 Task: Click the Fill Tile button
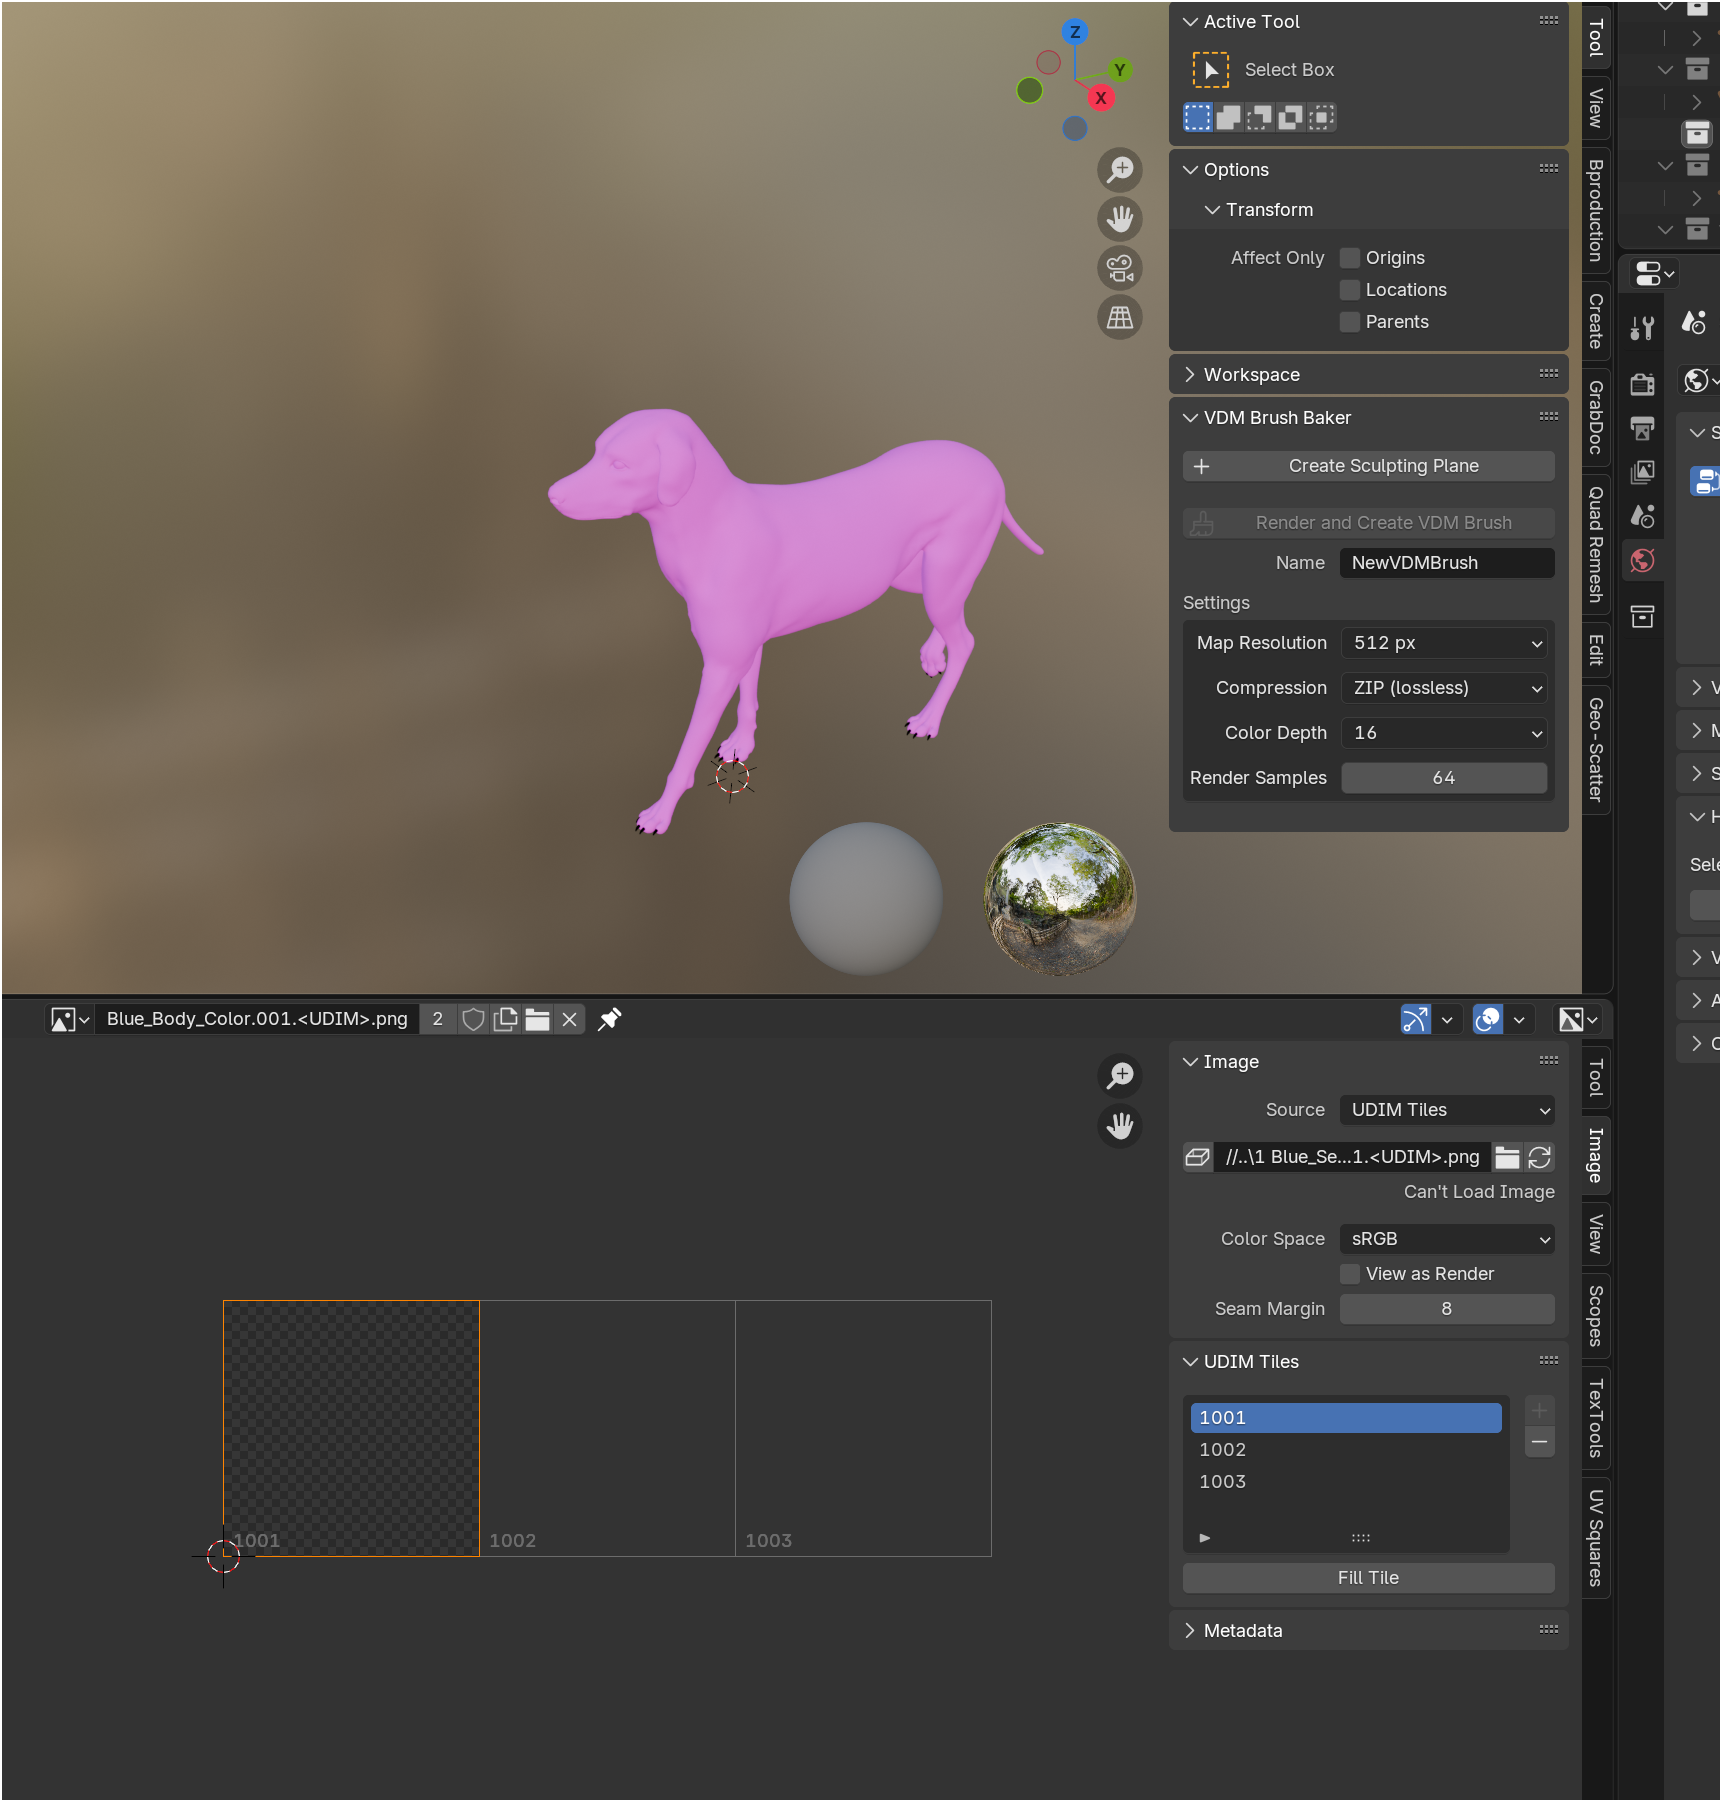tap(1369, 1578)
